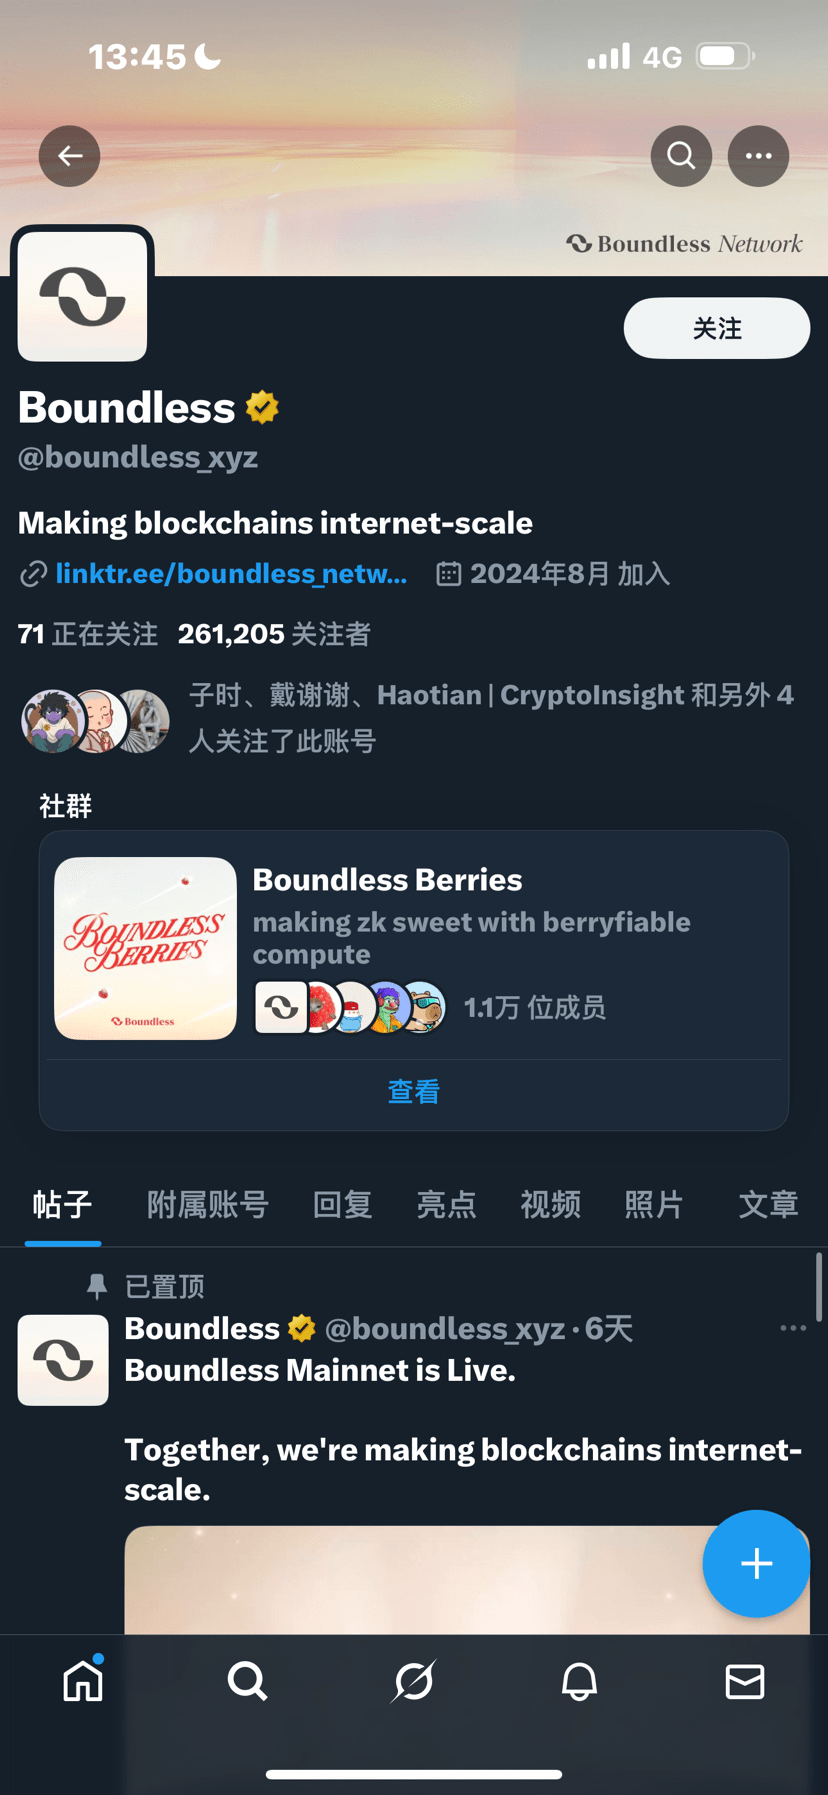Open the 视频 tab

pos(550,1204)
